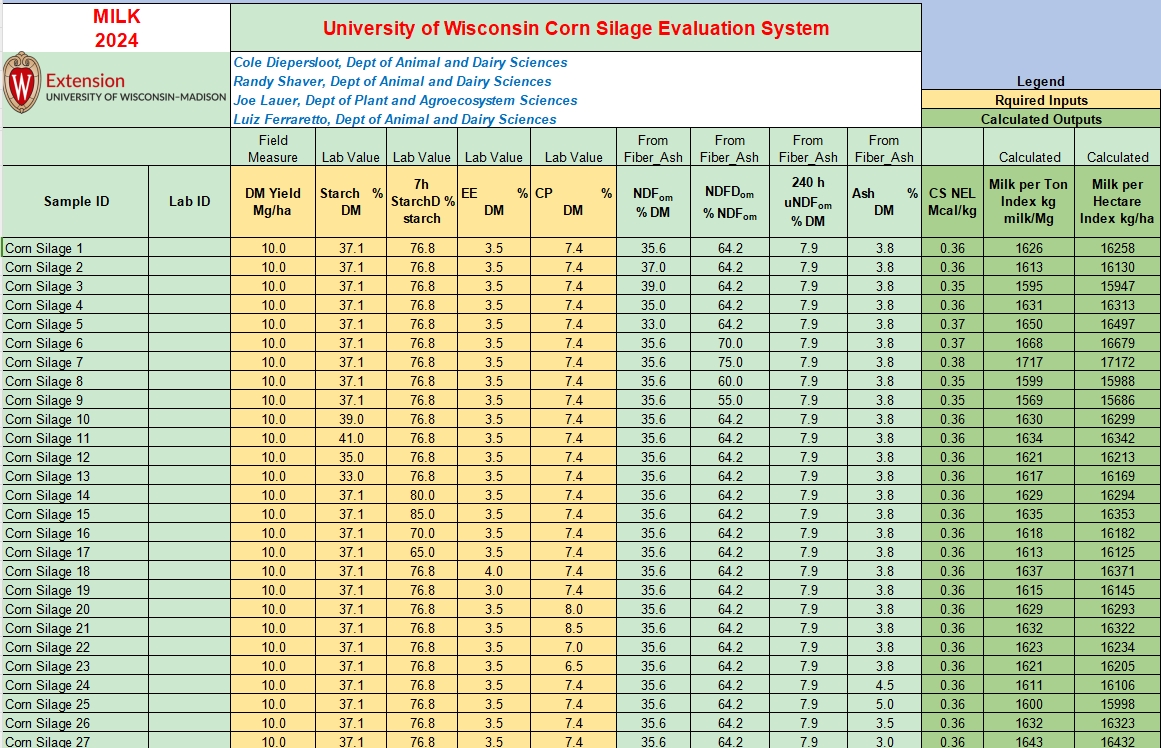Viewport: 1161px width, 748px height.
Task: Click NDFDom value 75.0 for Corn Silage 7
Action: coord(730,362)
